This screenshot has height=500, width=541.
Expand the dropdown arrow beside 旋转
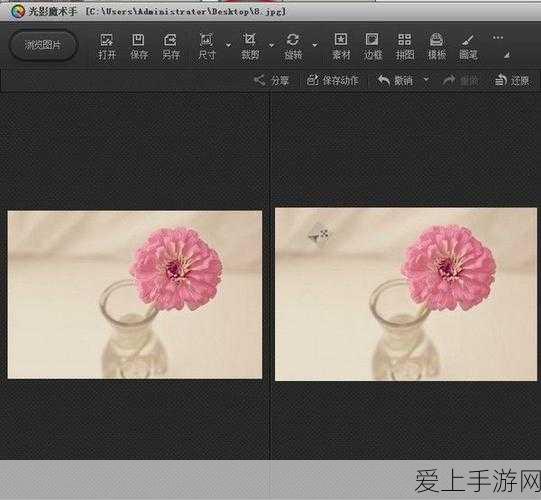(x=315, y=45)
